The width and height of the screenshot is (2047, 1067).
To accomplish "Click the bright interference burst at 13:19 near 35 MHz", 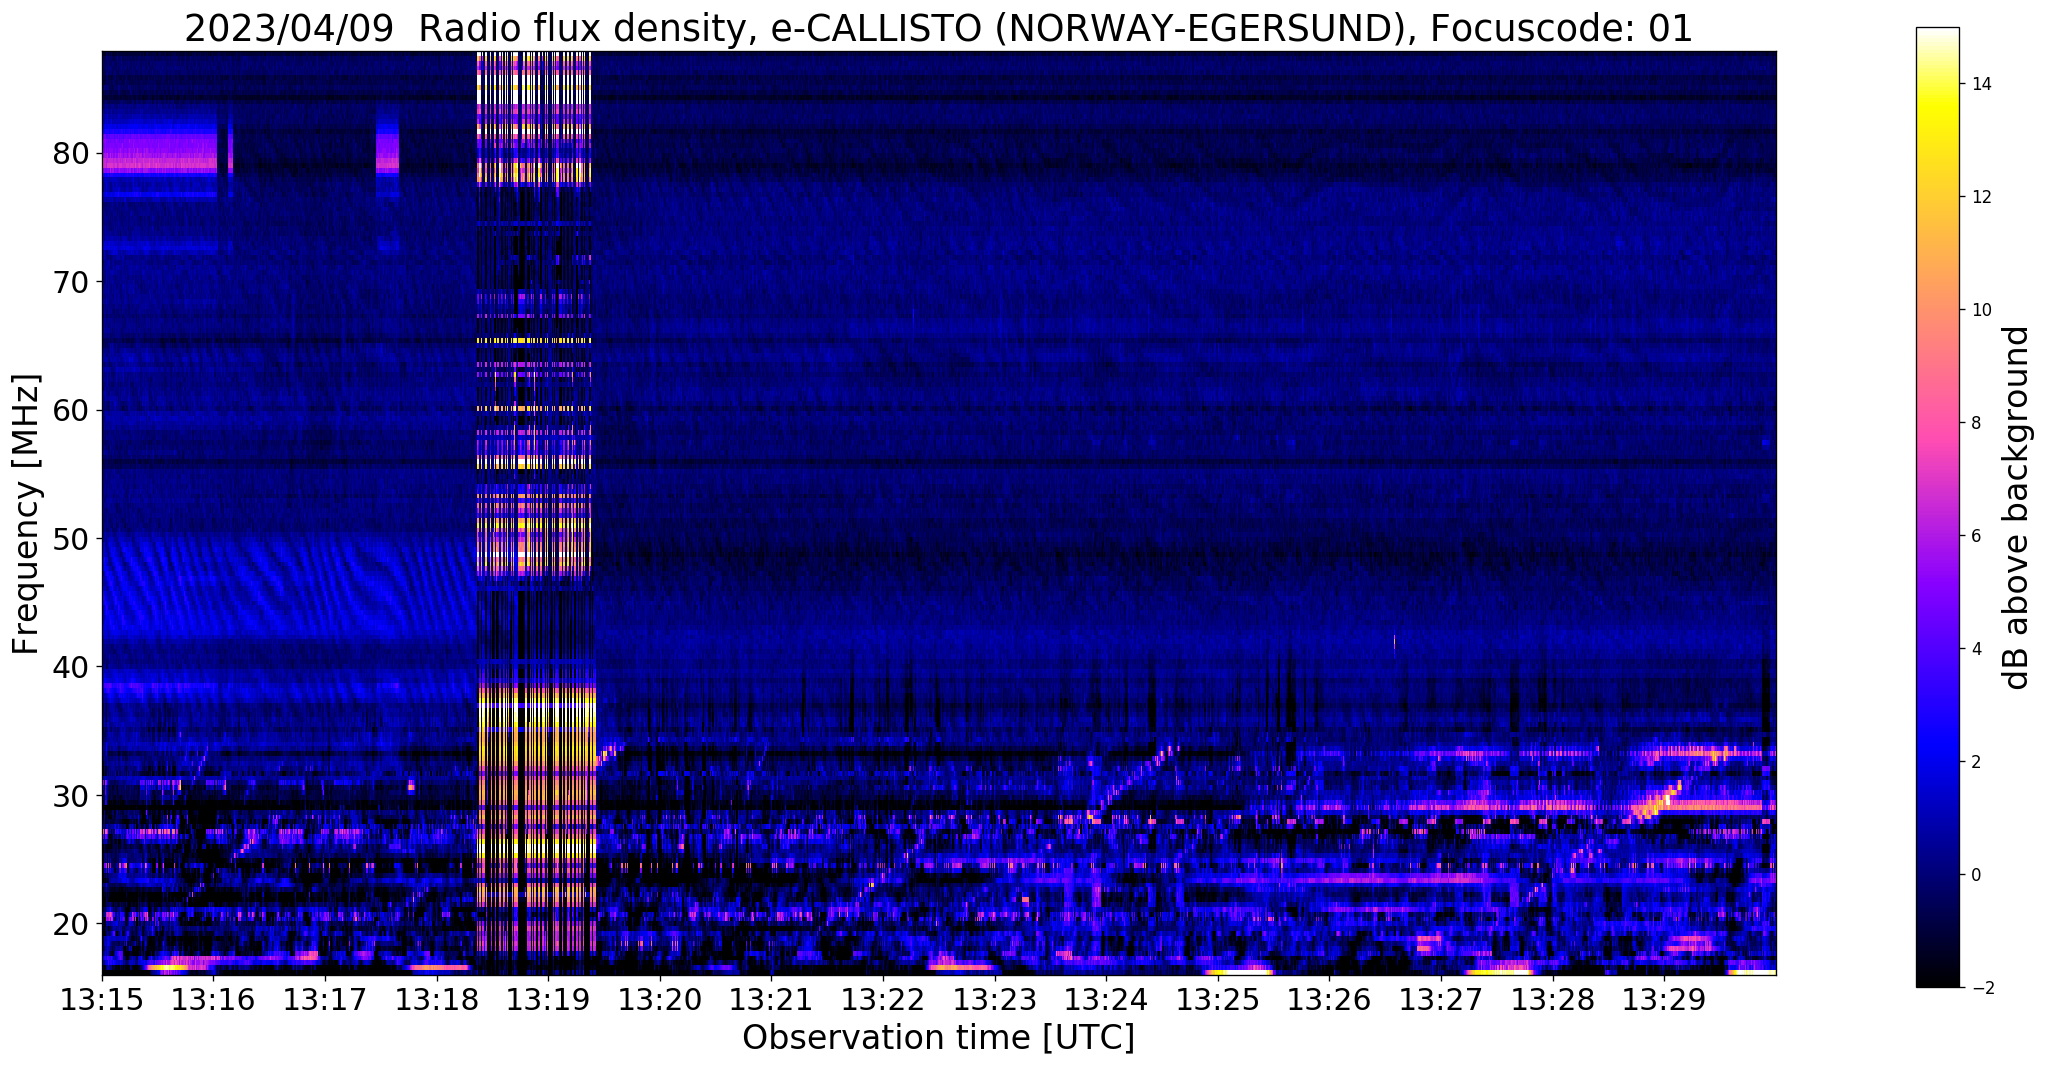I will 537,730.
